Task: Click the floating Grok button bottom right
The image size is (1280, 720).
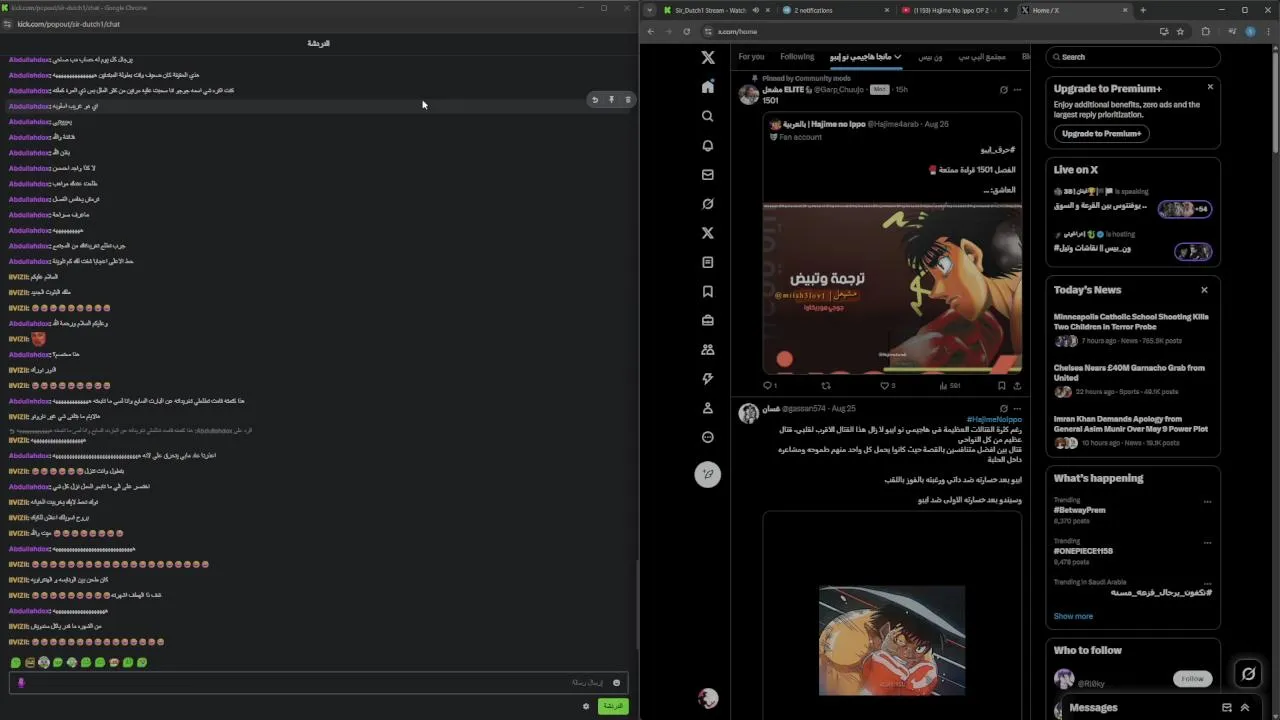Action: pyautogui.click(x=1248, y=674)
